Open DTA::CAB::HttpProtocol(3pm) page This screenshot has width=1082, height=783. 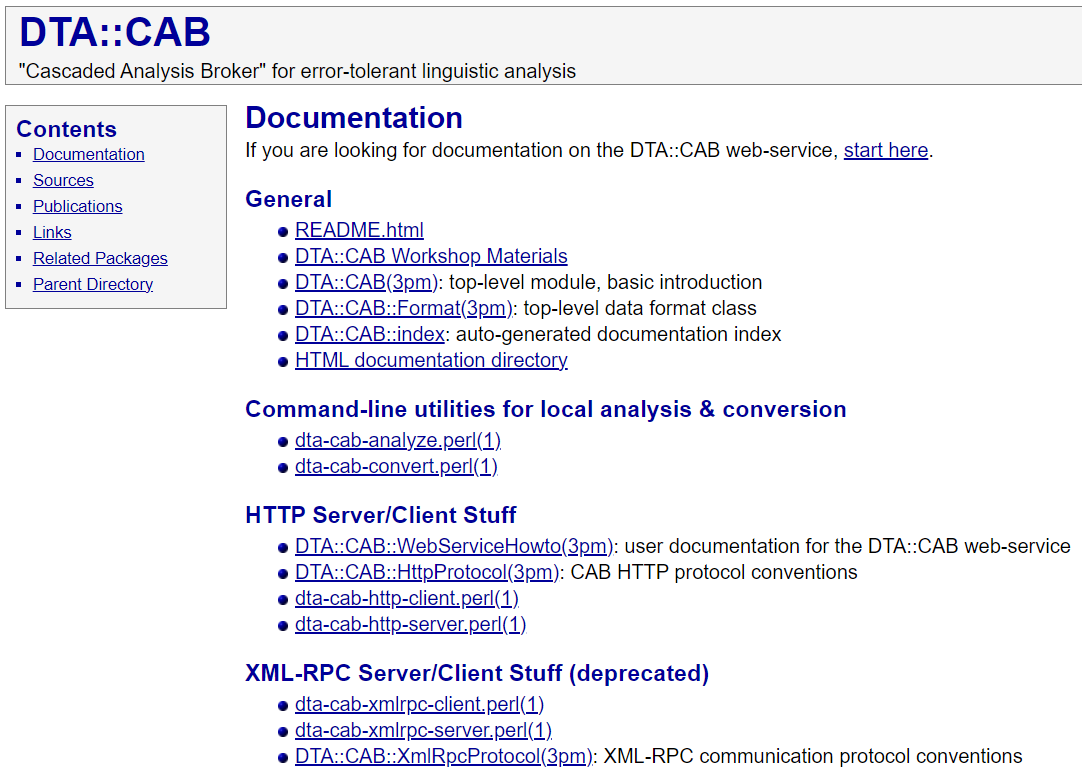[x=426, y=572]
